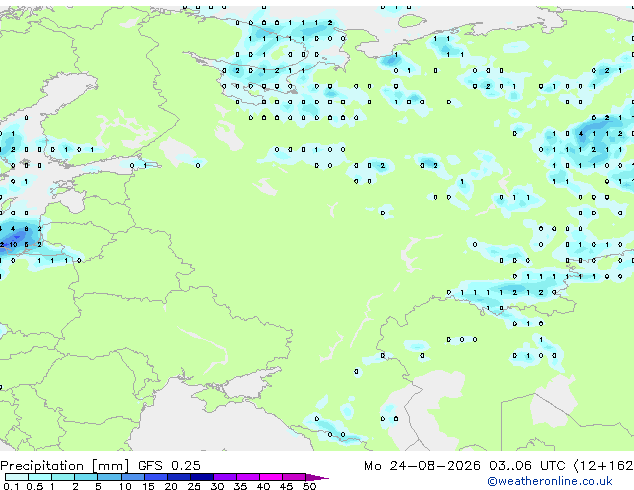
Task: Select the 25–30 mm dark blue swatch
Action: pyautogui.click(x=201, y=477)
